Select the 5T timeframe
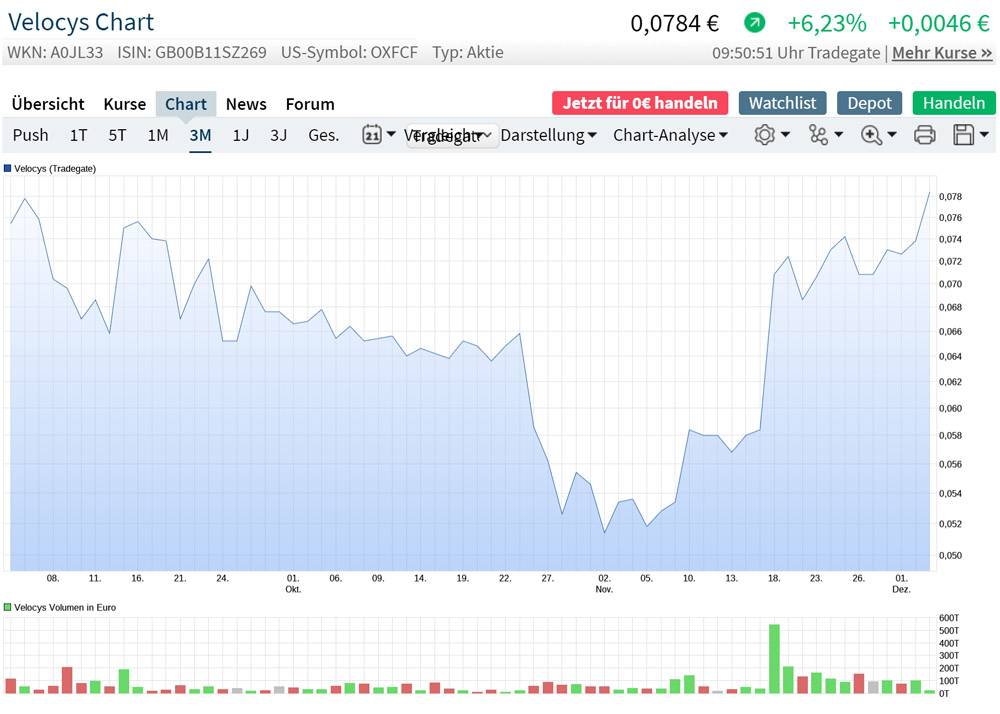This screenshot has width=1000, height=714. point(117,135)
